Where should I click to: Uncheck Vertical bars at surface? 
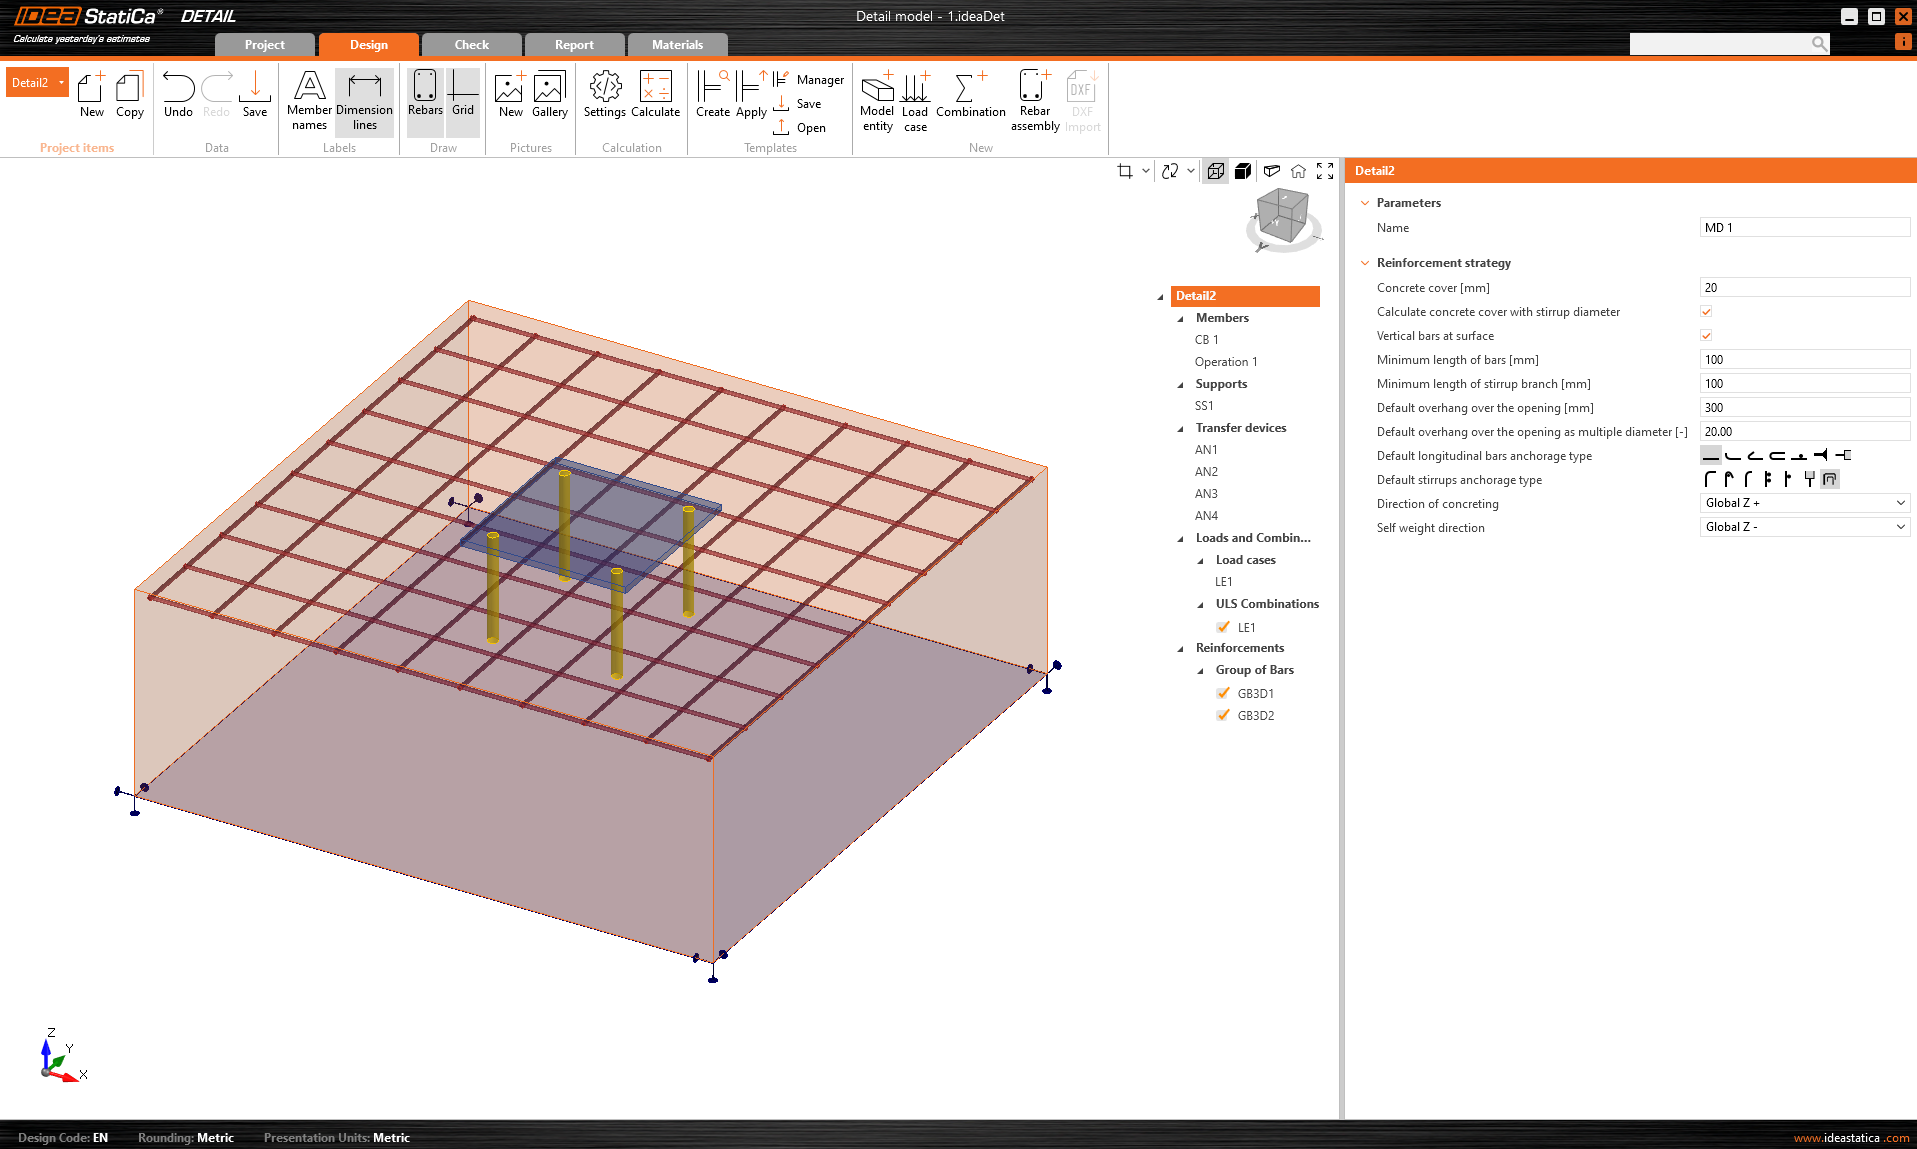click(1706, 336)
